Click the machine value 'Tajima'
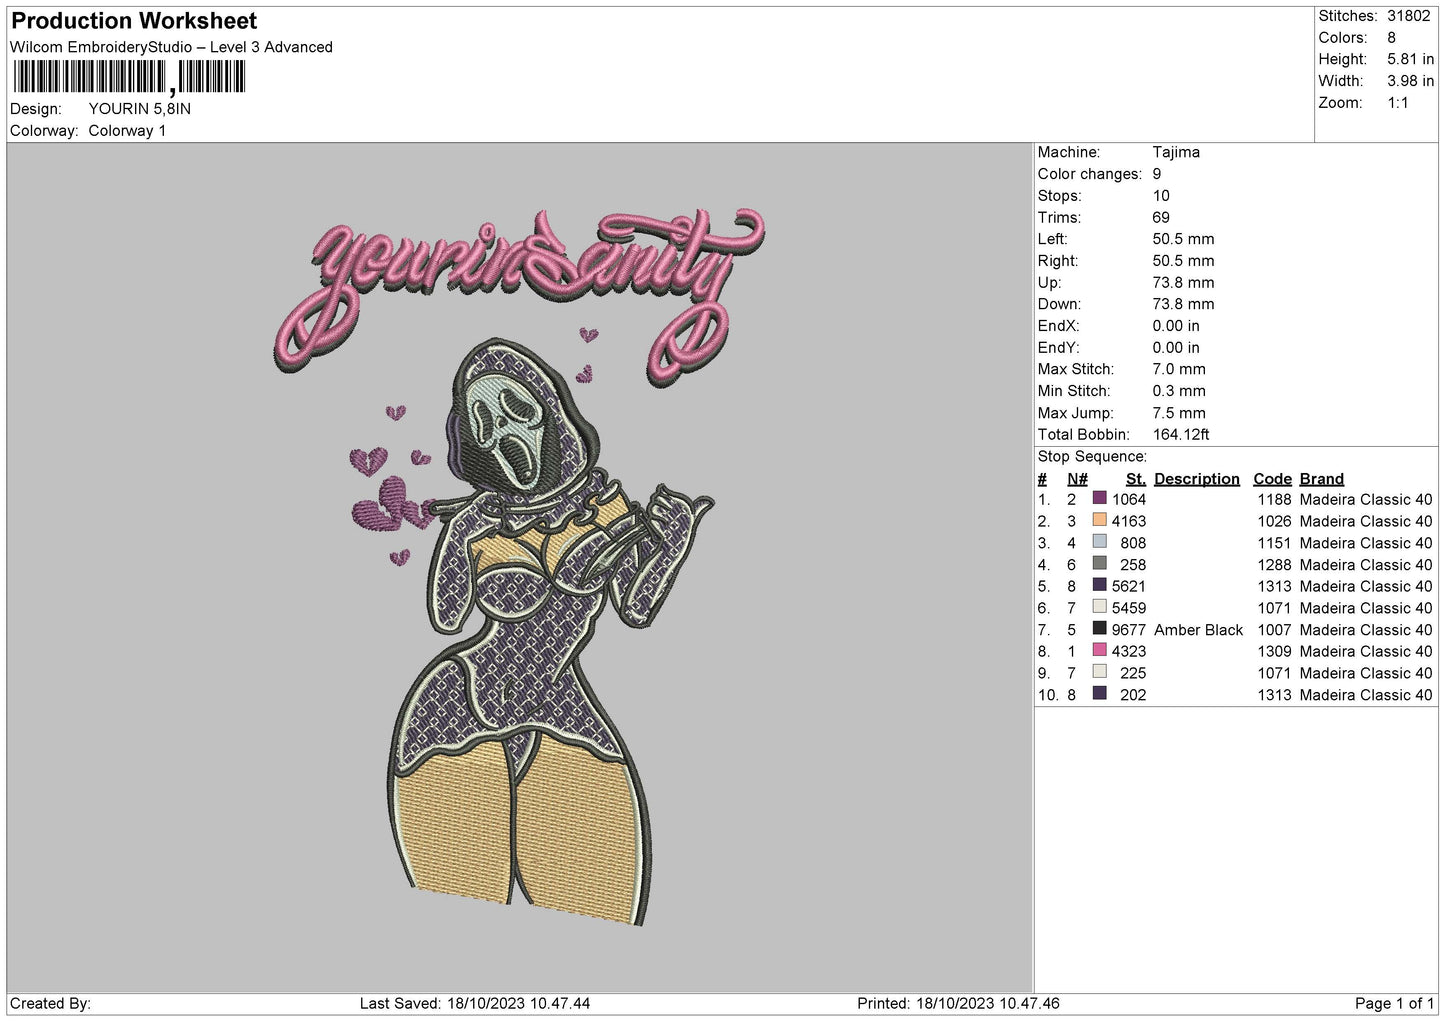Image resolution: width=1445 pixels, height=1021 pixels. 1175,152
